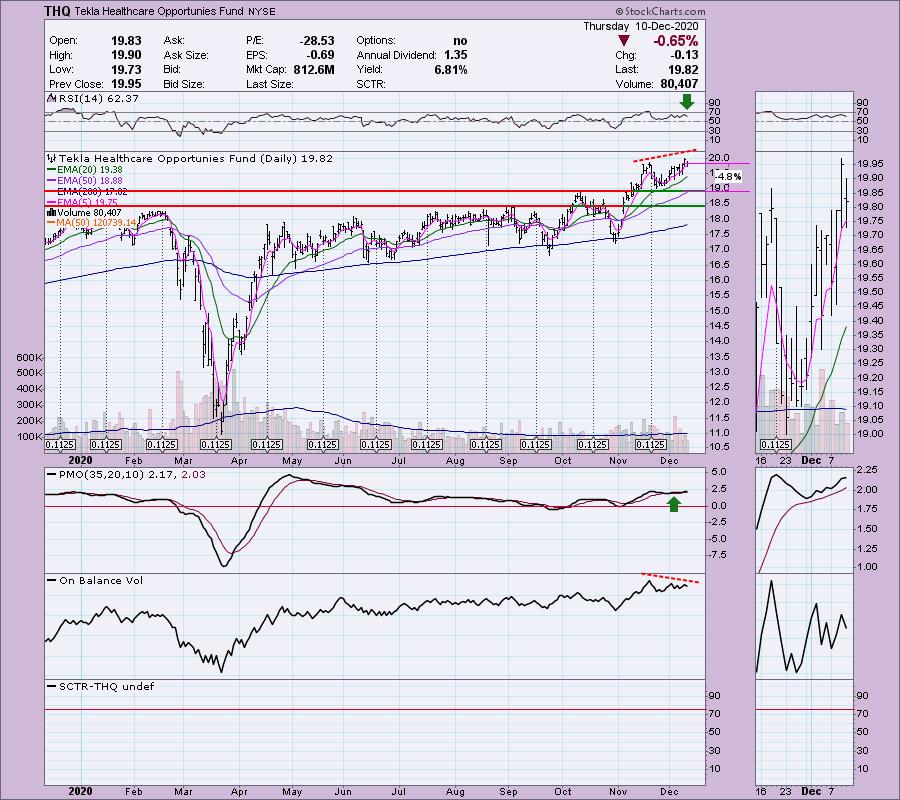Click the 14.5 price axis label
Screen dimensions: 900x800
pos(719,325)
